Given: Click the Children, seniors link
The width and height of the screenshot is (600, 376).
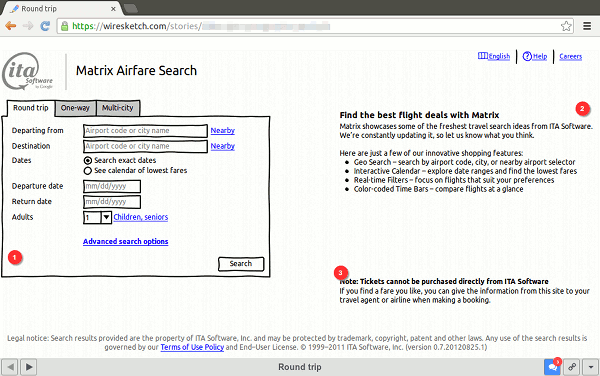Looking at the screenshot, I should click(x=140, y=217).
